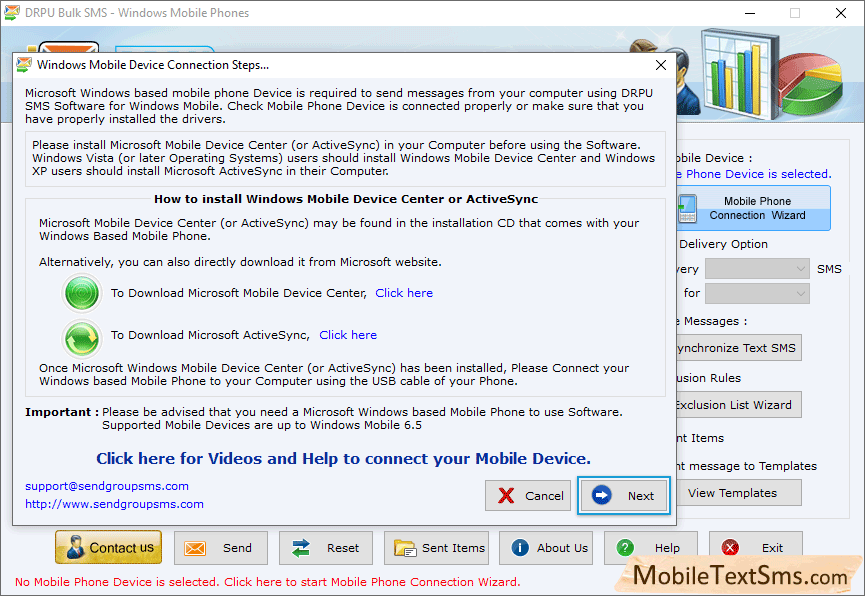Click the bar chart graphic in header
This screenshot has width=865, height=596.
739,72
